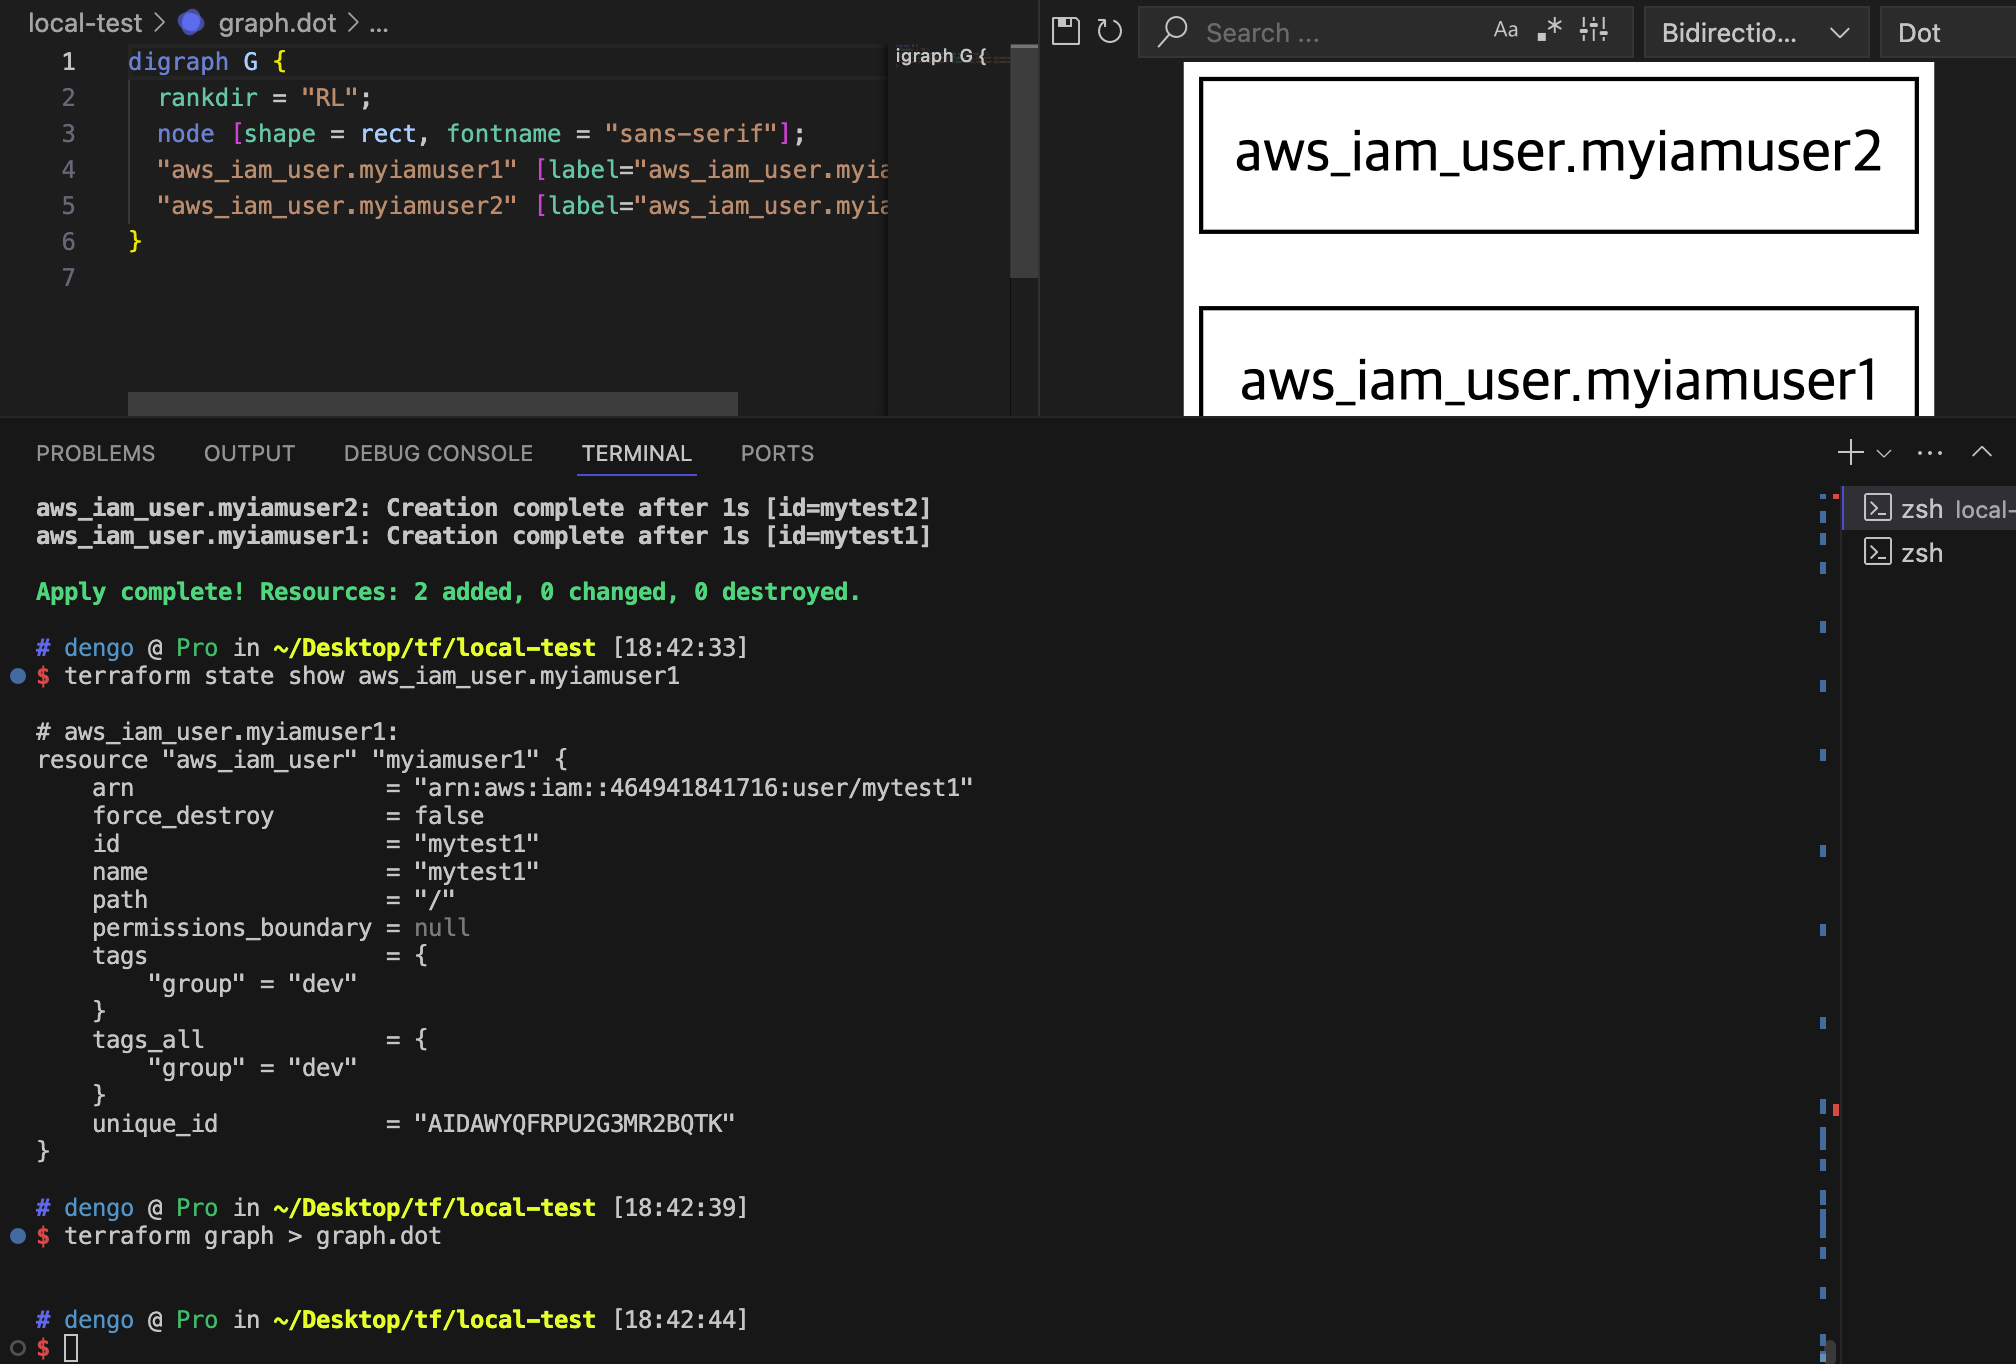The width and height of the screenshot is (2016, 1364).
Task: Click the search magnifier icon
Action: (x=1172, y=32)
